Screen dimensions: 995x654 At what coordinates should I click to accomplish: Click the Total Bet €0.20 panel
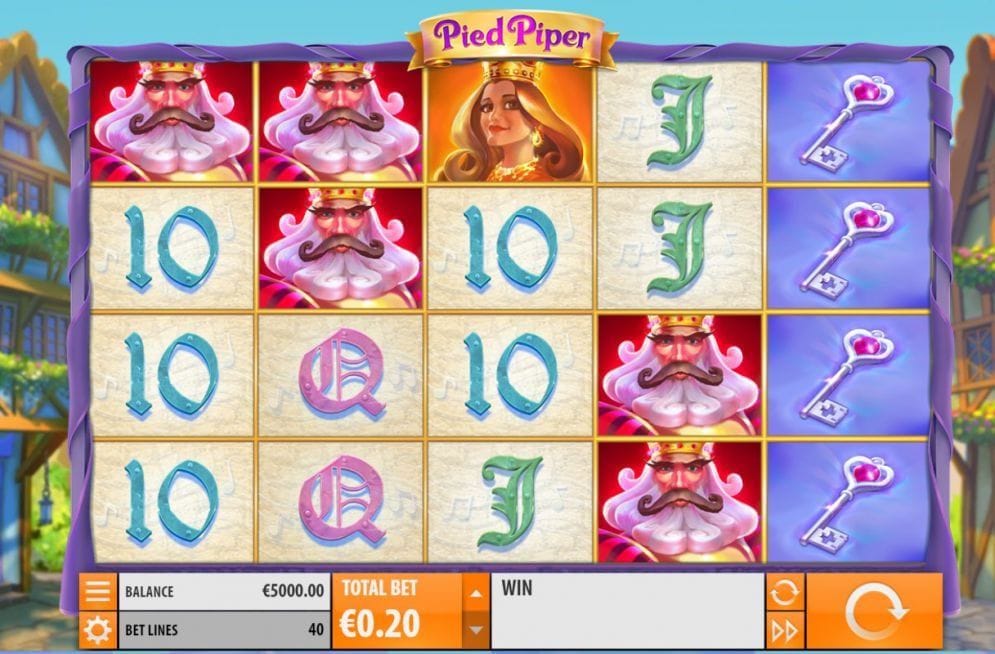pos(398,611)
